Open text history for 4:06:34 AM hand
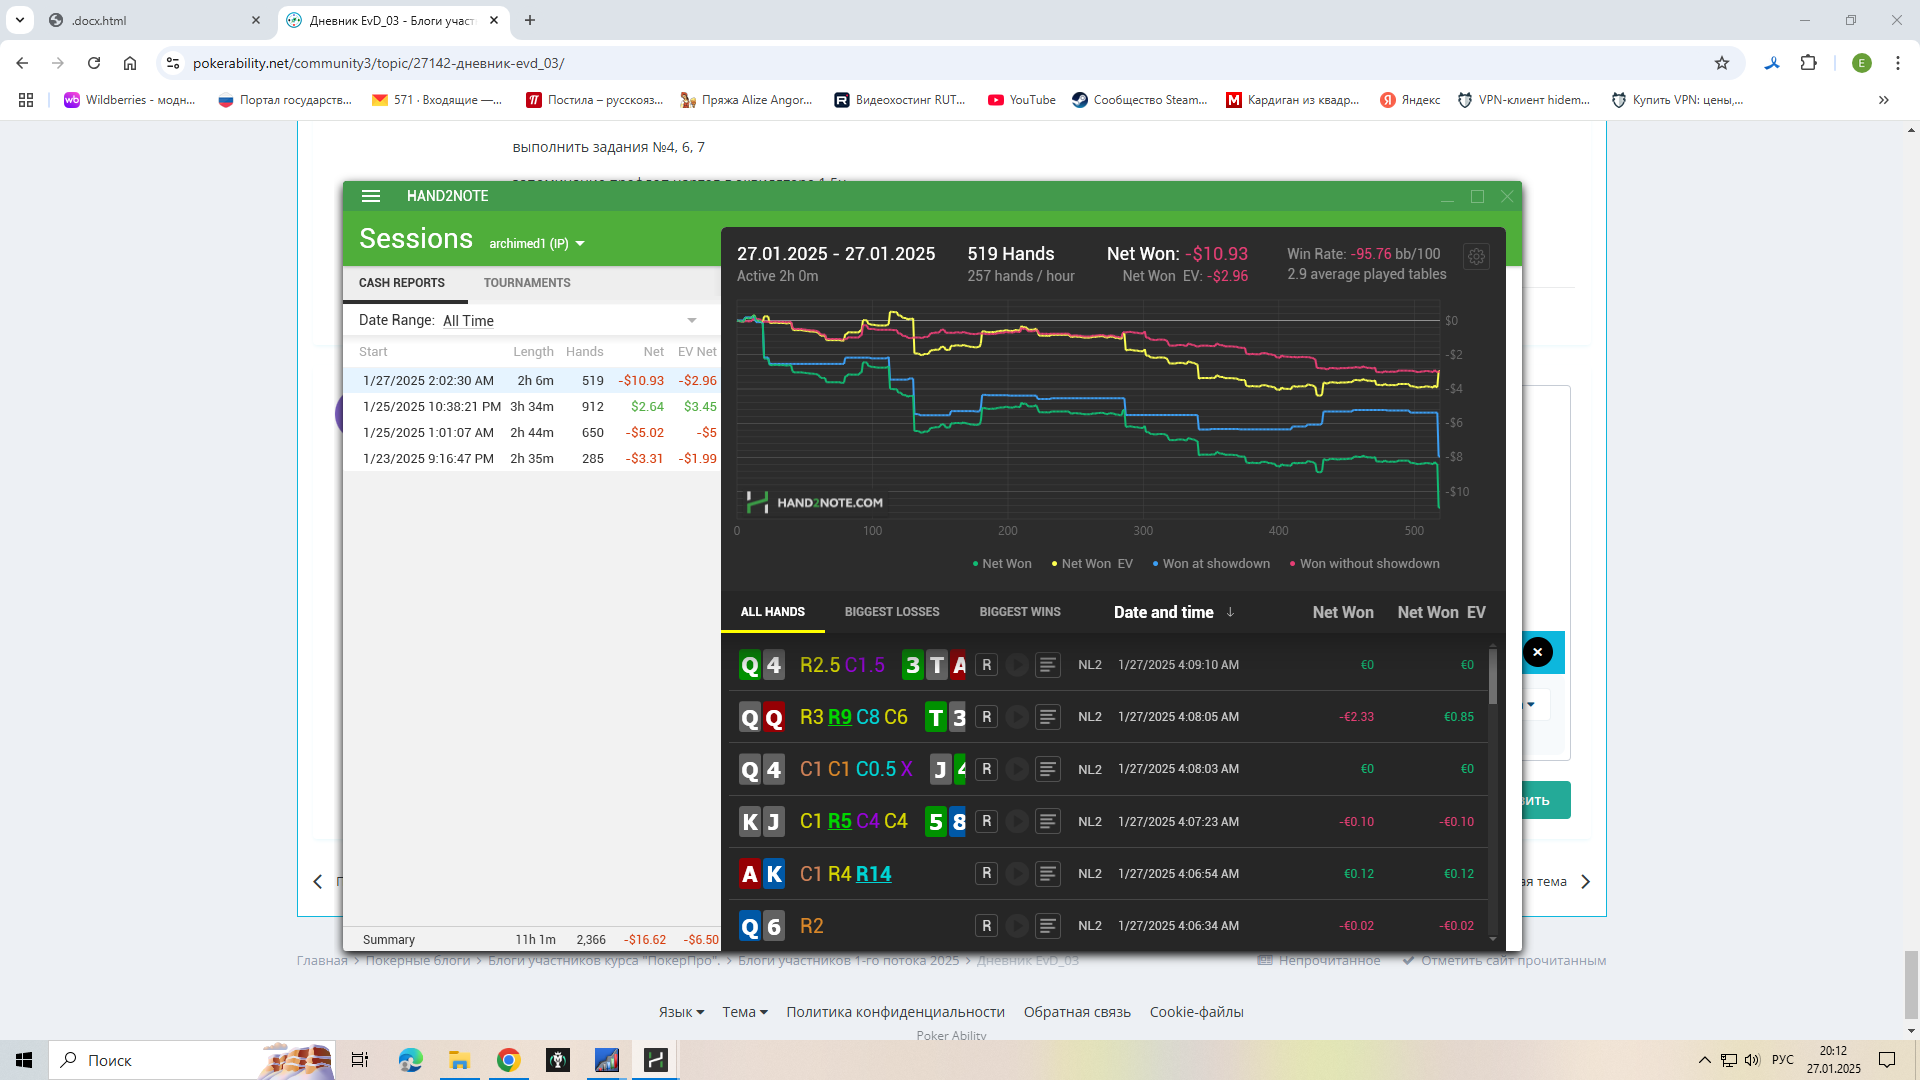Image resolution: width=1920 pixels, height=1080 pixels. [x=1047, y=926]
